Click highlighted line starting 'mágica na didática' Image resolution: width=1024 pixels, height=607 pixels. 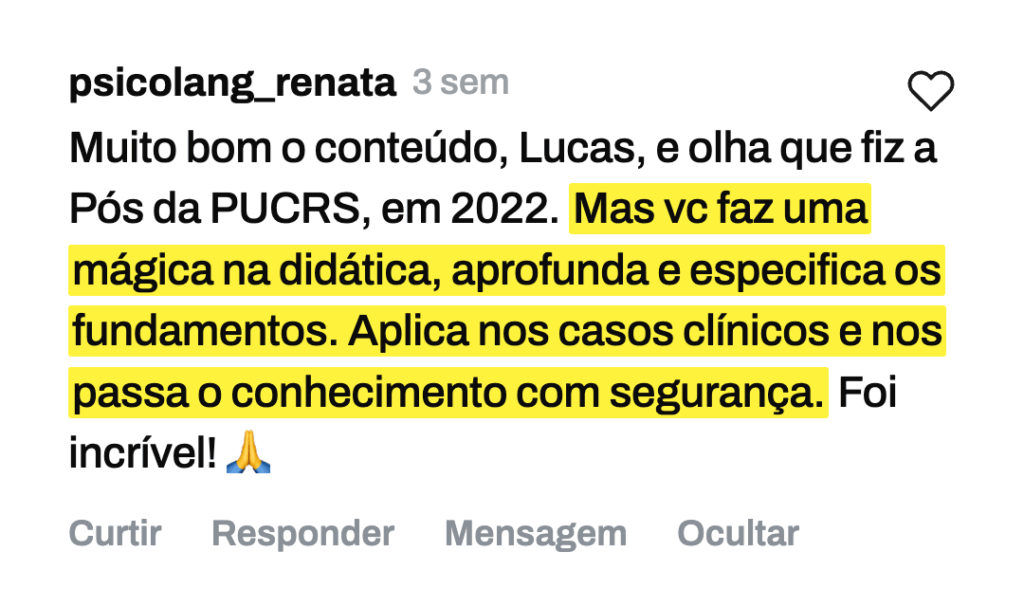point(507,270)
